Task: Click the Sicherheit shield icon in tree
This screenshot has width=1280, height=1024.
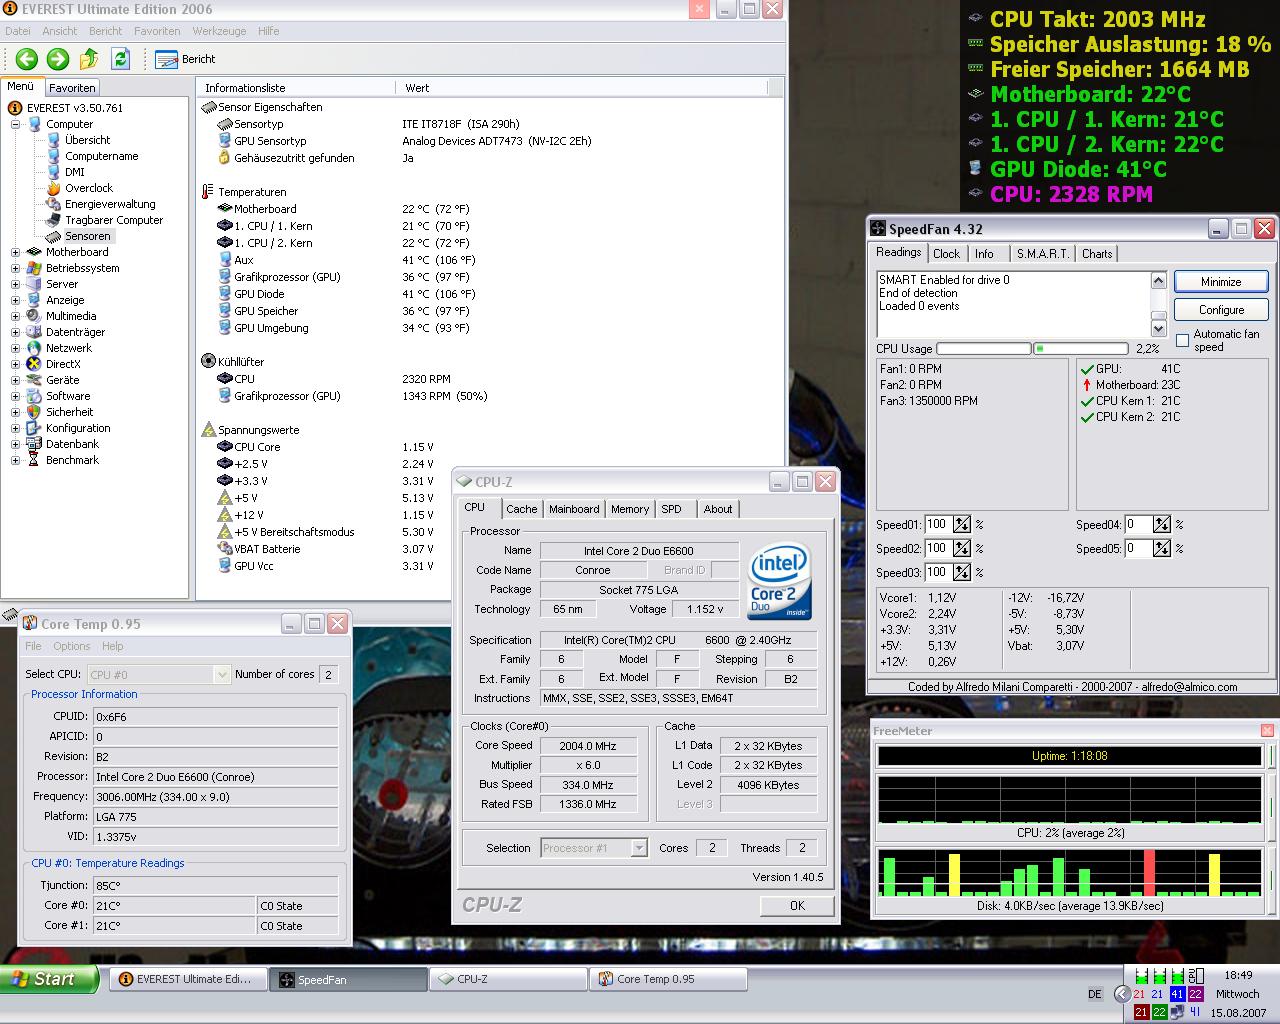Action: [34, 412]
